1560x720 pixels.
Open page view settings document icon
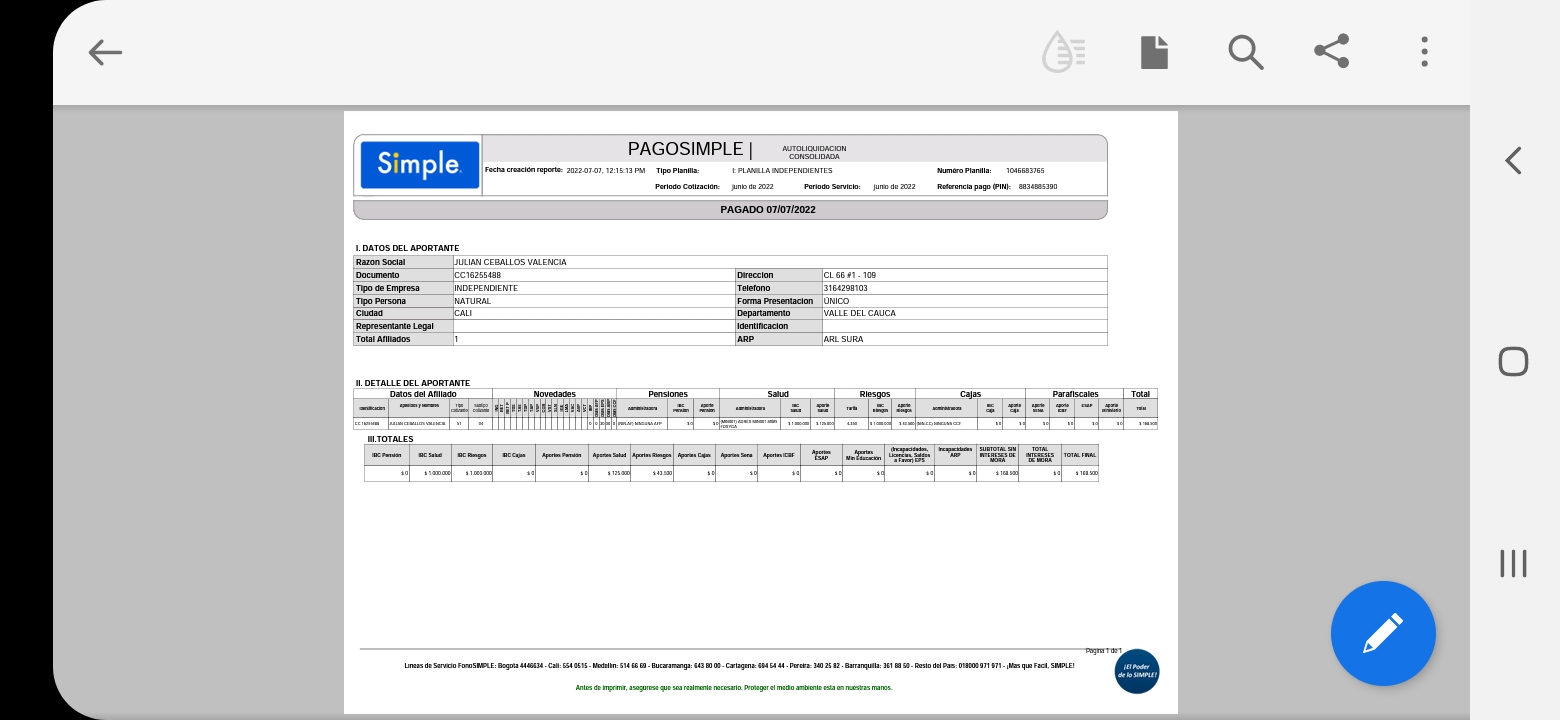[x=1154, y=52]
